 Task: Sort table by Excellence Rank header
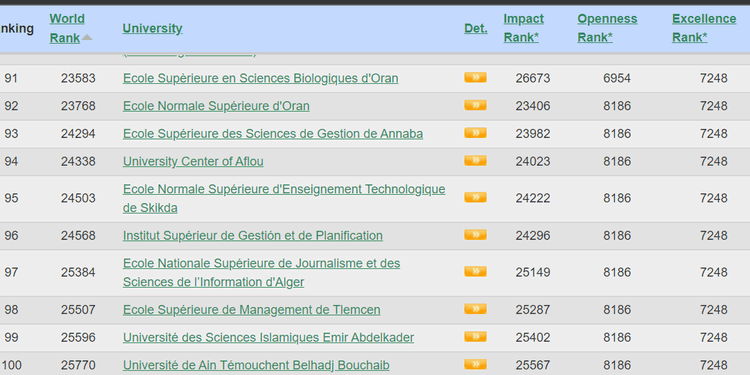click(704, 28)
